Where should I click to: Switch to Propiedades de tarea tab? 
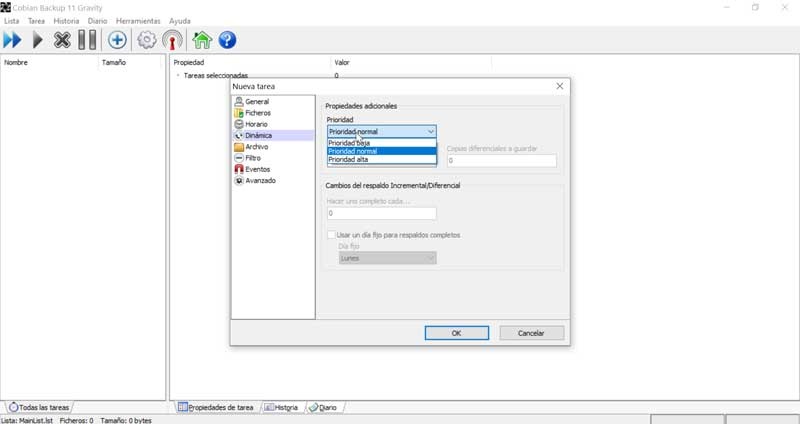(216, 407)
